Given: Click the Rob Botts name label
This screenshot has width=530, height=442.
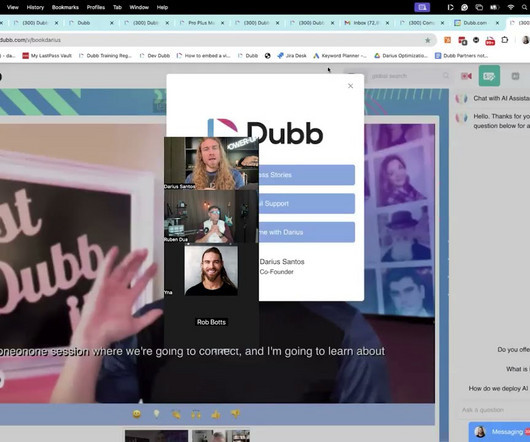Looking at the screenshot, I should coord(211,322).
